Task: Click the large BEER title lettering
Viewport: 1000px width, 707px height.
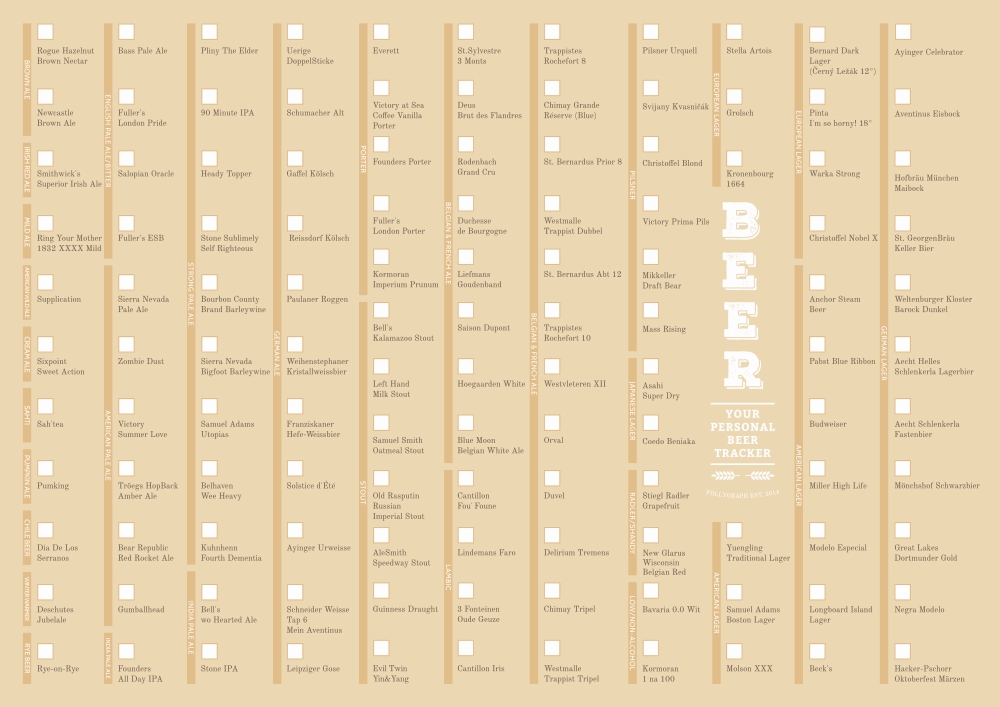Action: pos(742,296)
